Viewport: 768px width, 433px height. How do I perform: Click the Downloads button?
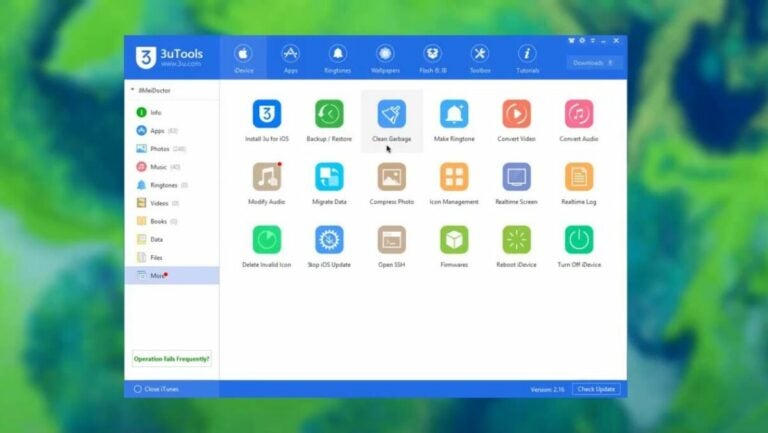pyautogui.click(x=594, y=63)
